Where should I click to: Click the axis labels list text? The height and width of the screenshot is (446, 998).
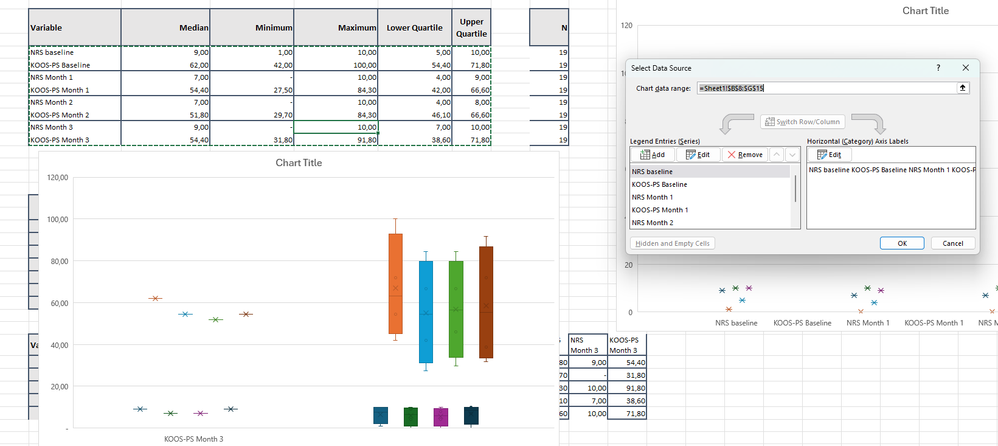pos(891,170)
